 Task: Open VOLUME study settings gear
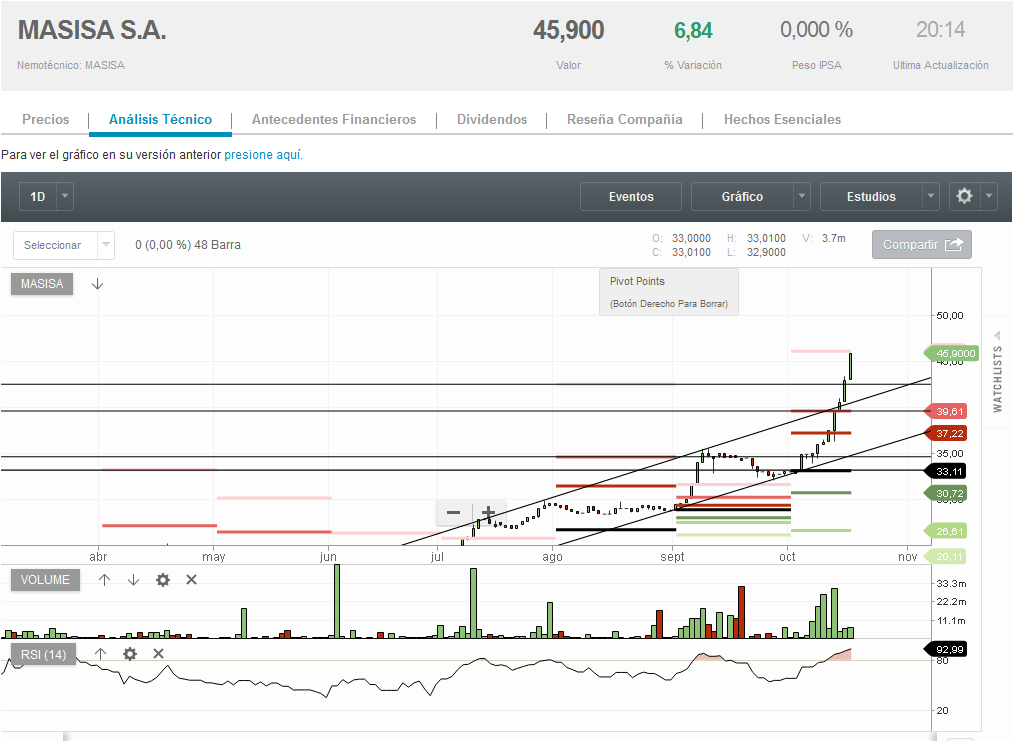[x=163, y=580]
